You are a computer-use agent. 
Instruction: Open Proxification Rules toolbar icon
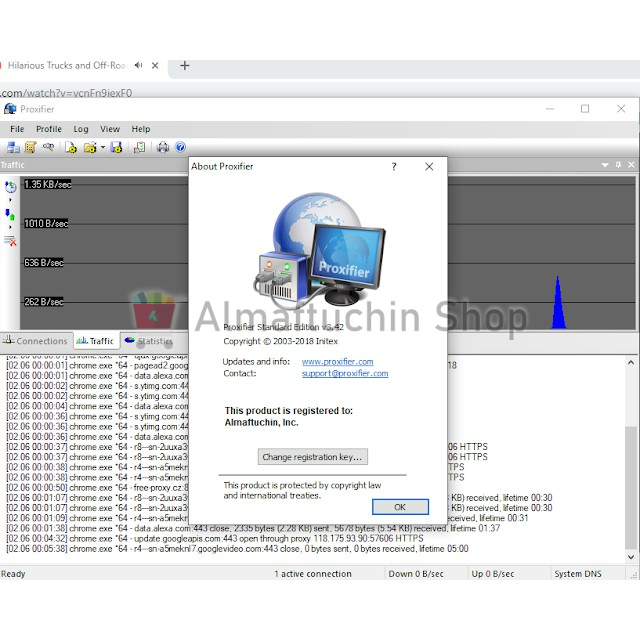31,147
